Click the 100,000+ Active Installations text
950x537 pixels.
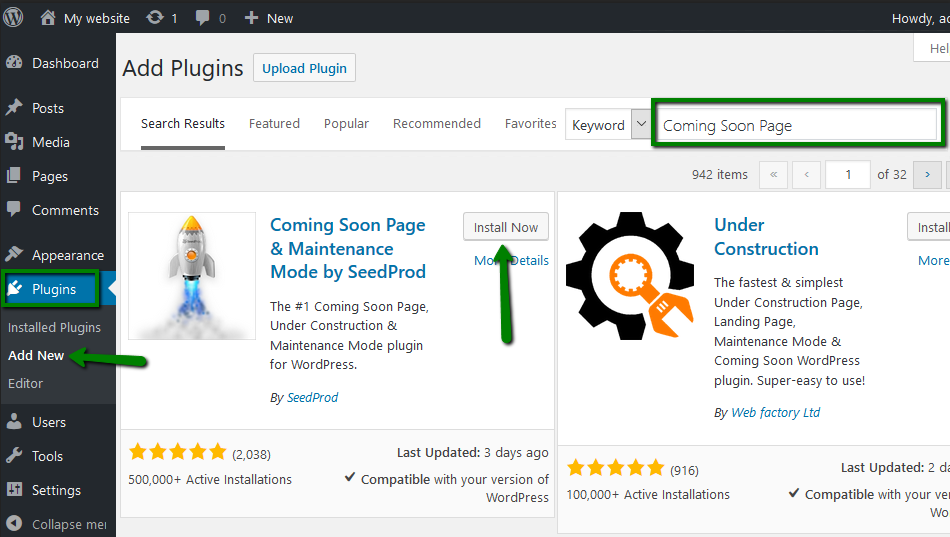click(648, 495)
